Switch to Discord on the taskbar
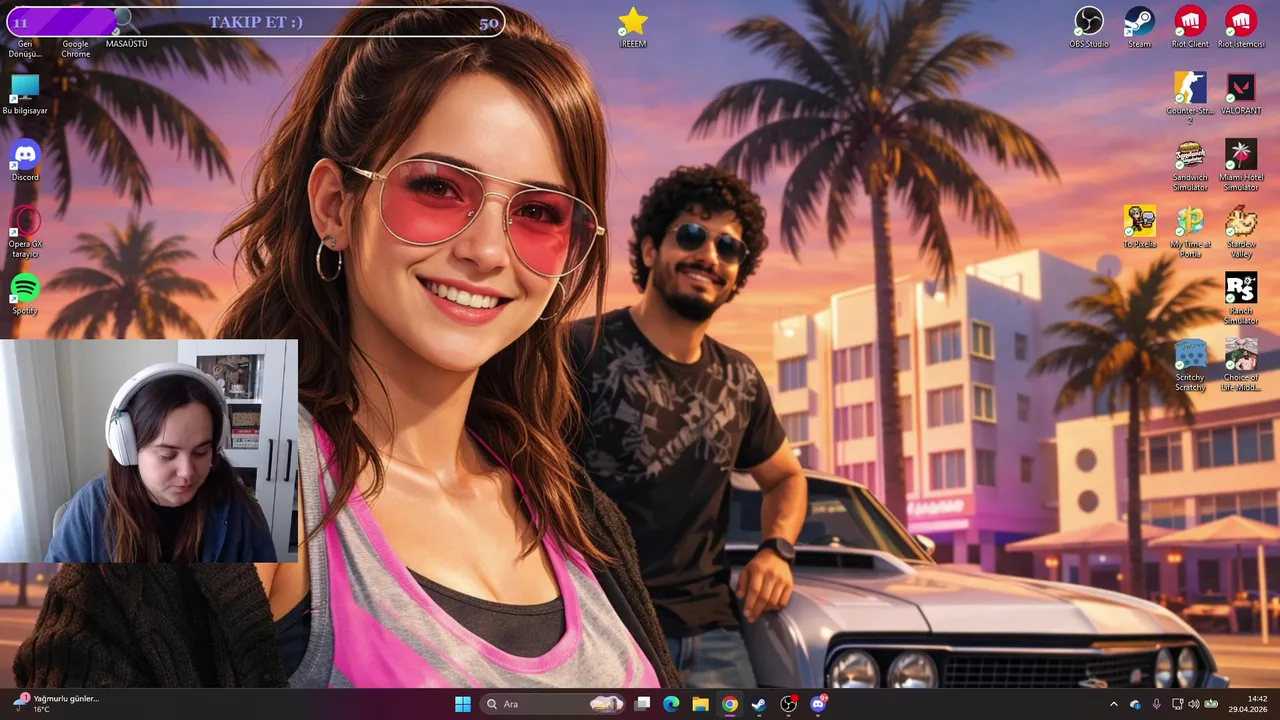Image resolution: width=1280 pixels, height=720 pixels. [818, 704]
